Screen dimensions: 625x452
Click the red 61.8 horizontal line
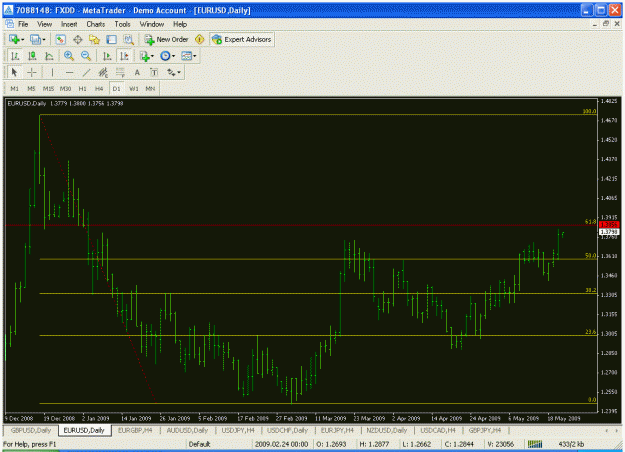(299, 226)
